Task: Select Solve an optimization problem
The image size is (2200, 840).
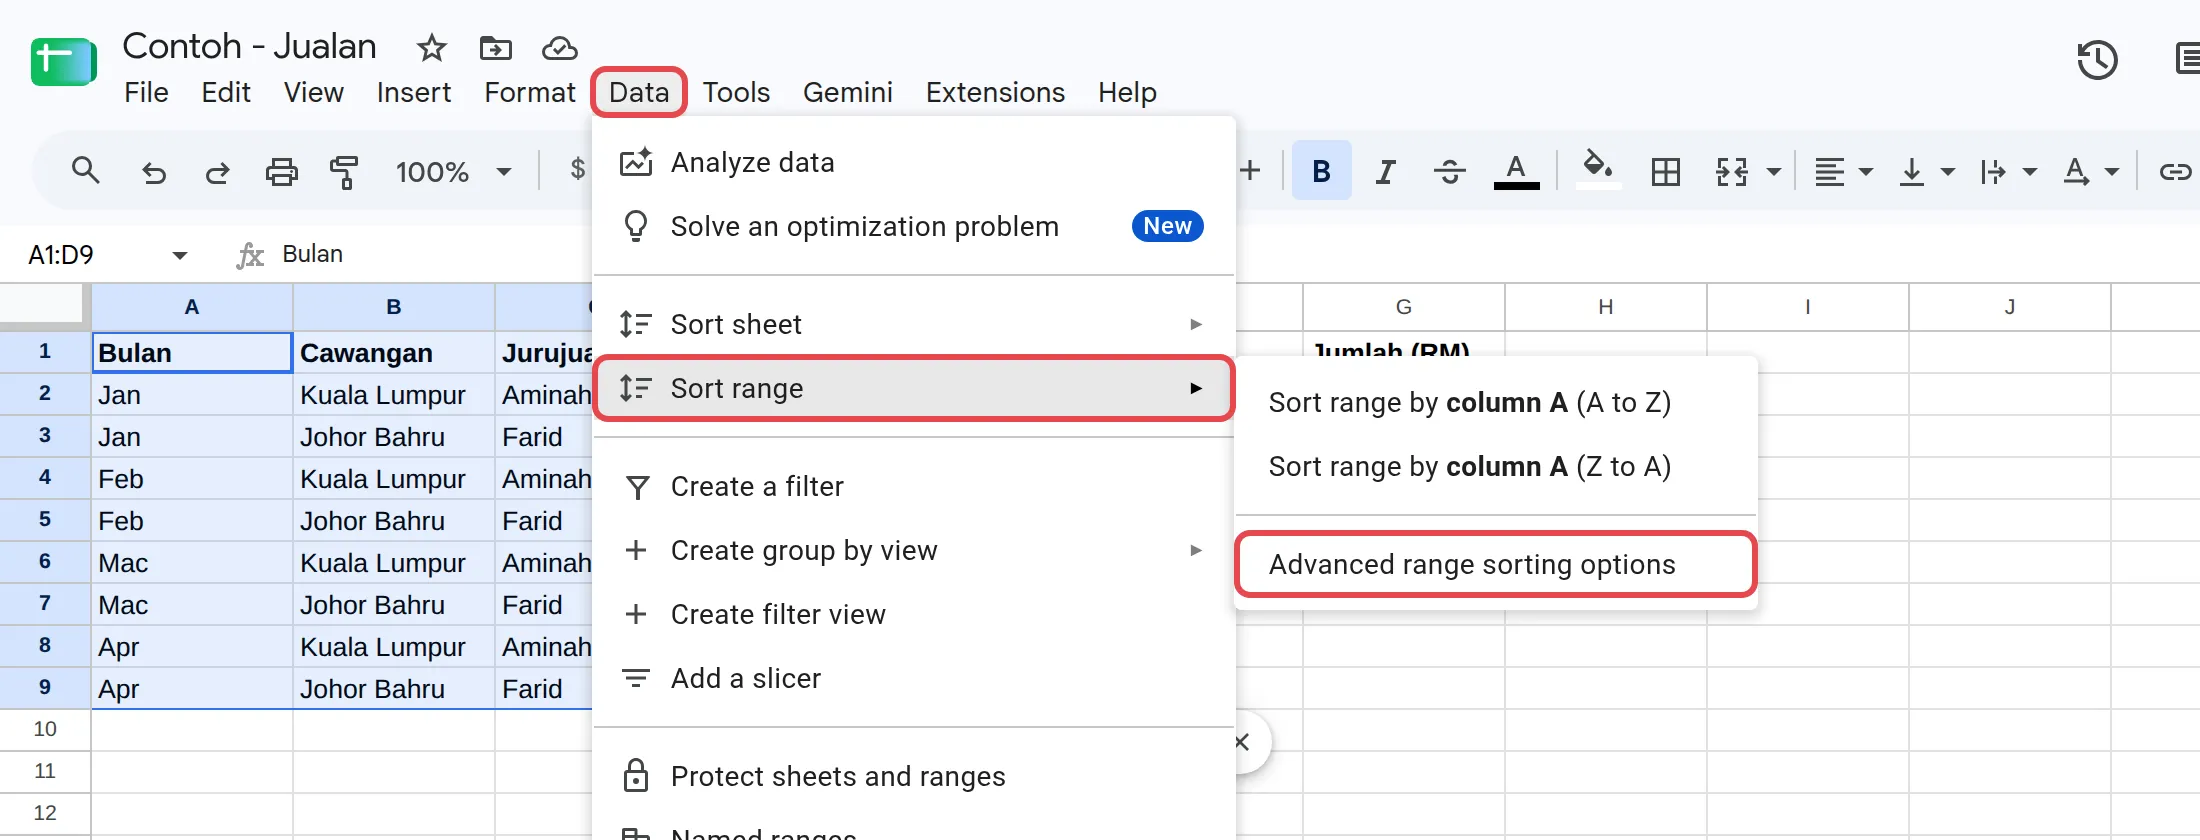Action: tap(913, 226)
